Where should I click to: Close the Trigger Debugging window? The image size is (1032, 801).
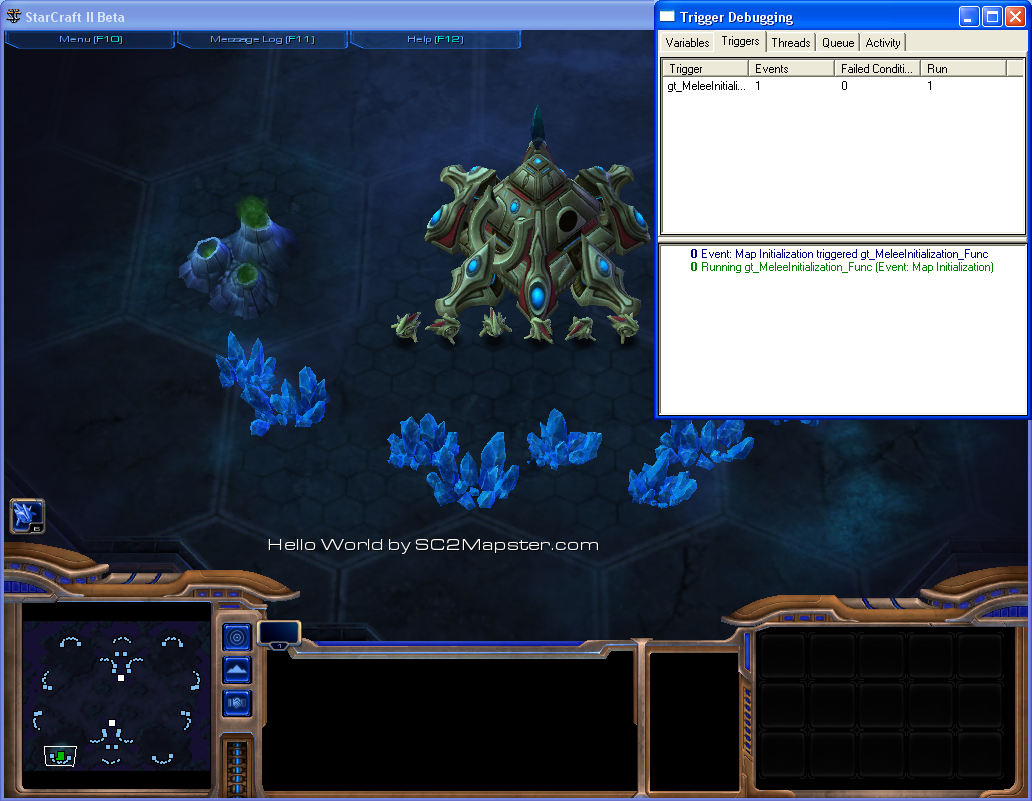pos(1016,16)
